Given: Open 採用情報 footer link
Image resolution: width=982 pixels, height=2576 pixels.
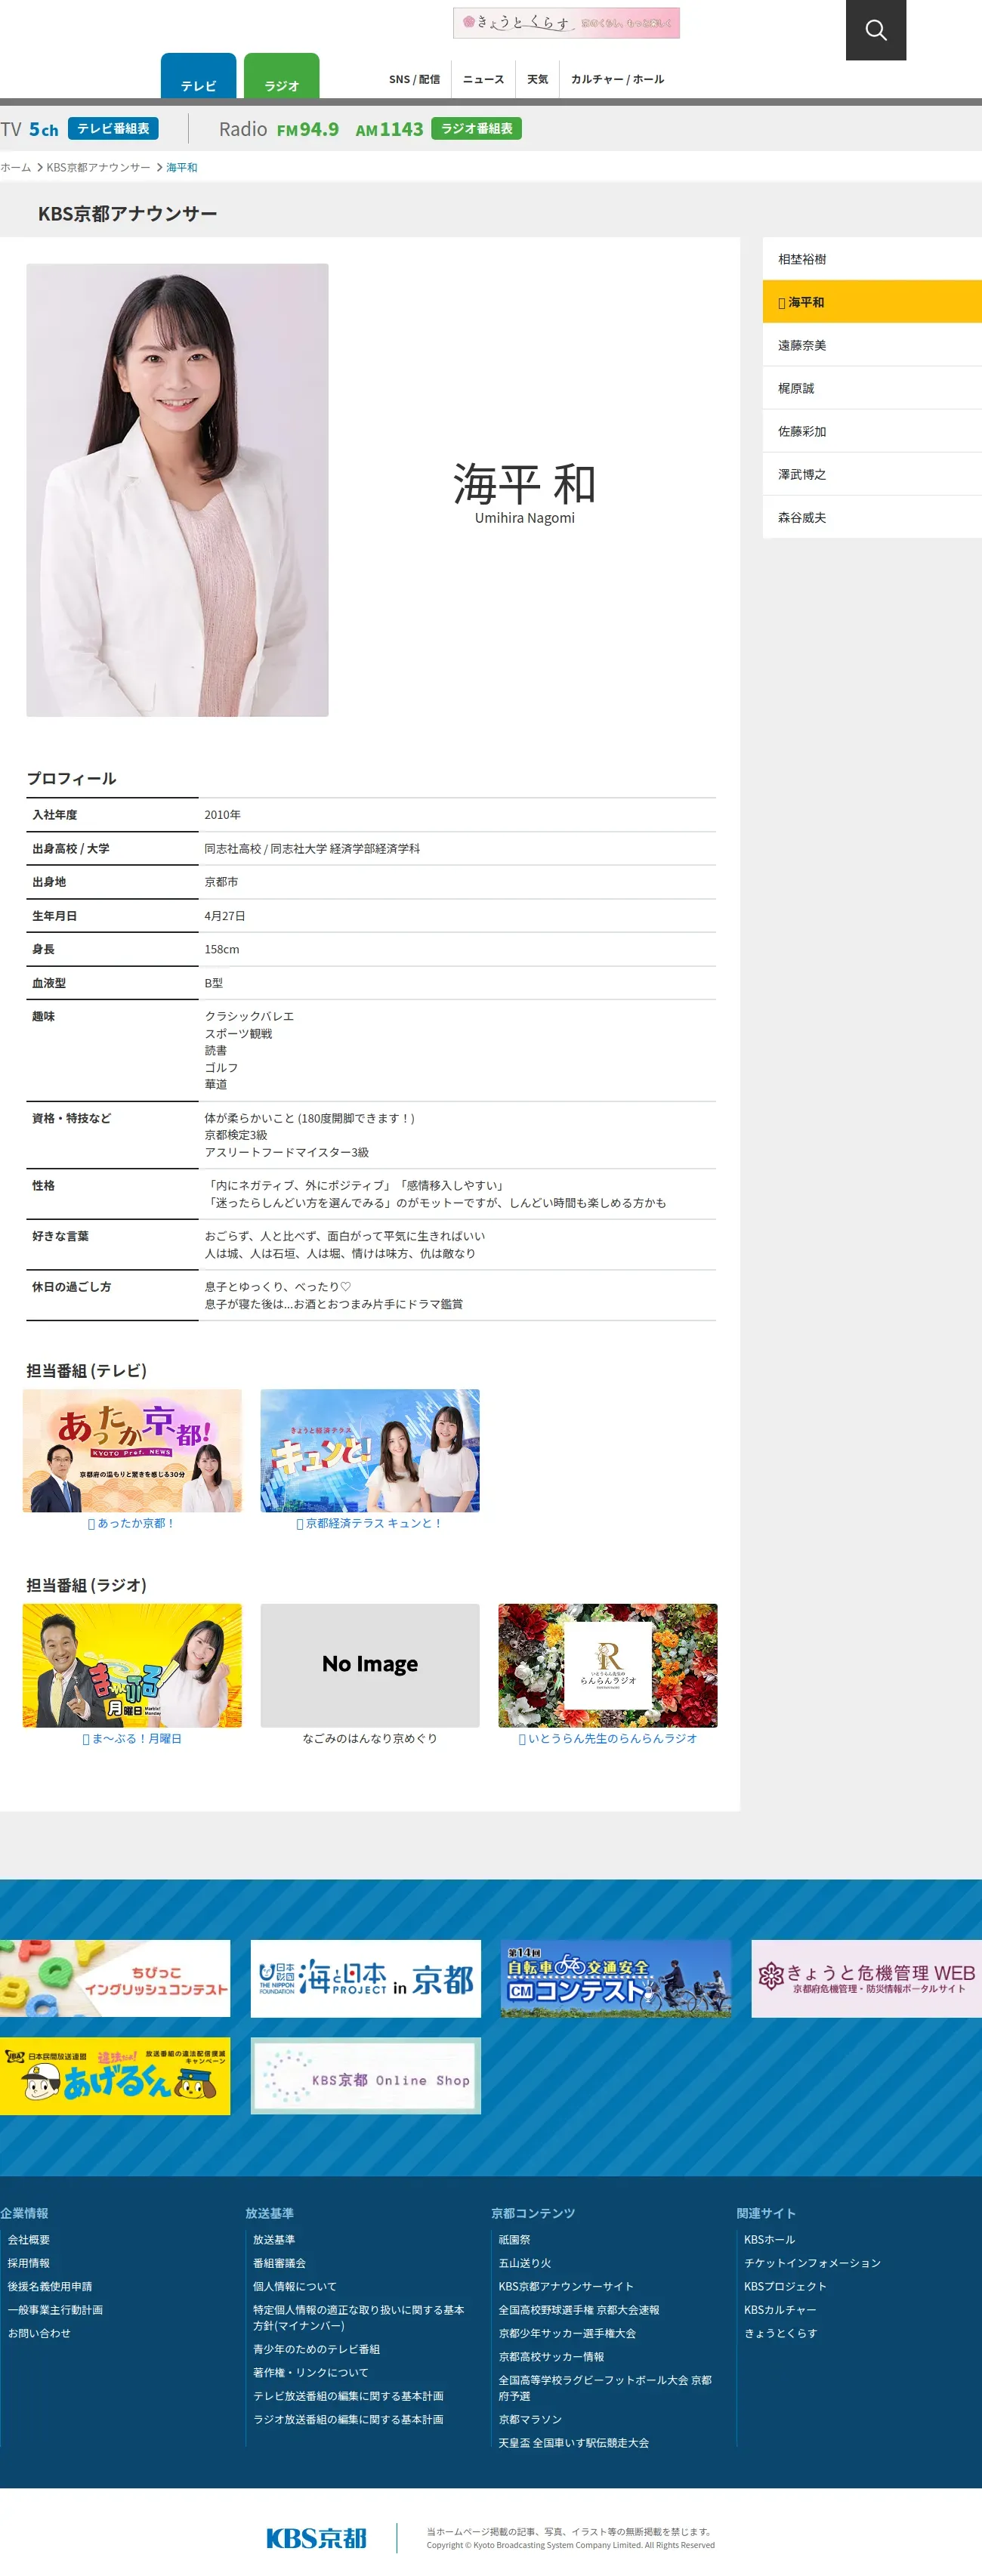Looking at the screenshot, I should [29, 2263].
